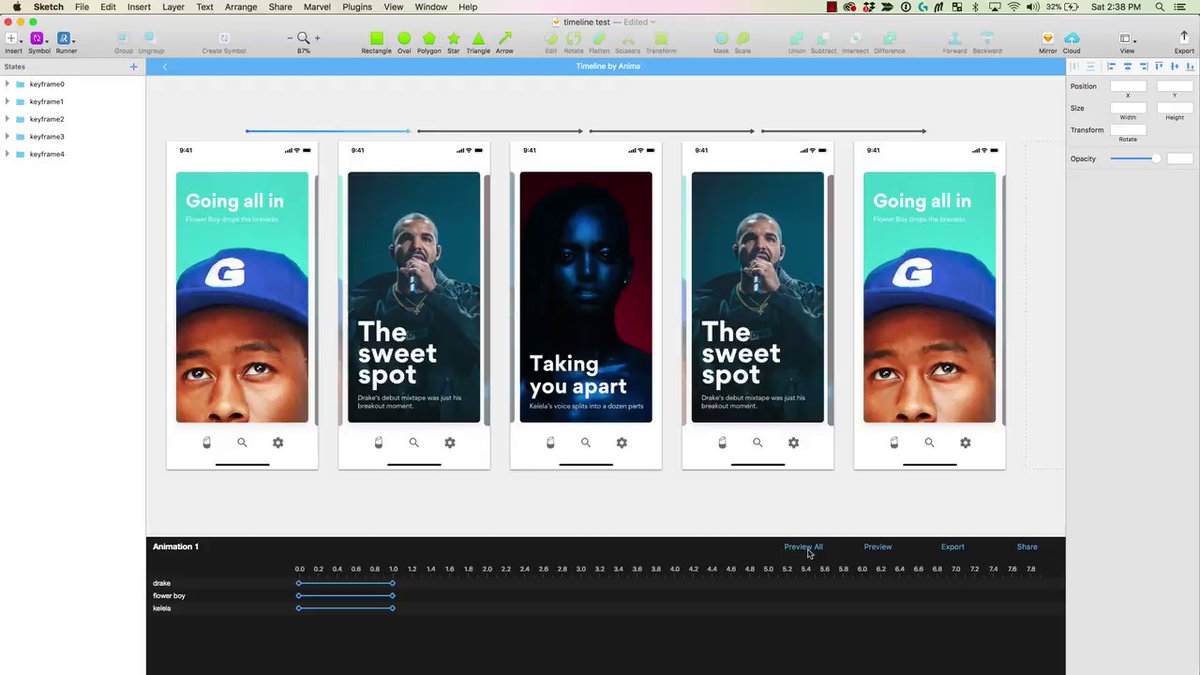This screenshot has height=675, width=1200.
Task: Click the Export toolbar icon
Action: (x=1184, y=39)
